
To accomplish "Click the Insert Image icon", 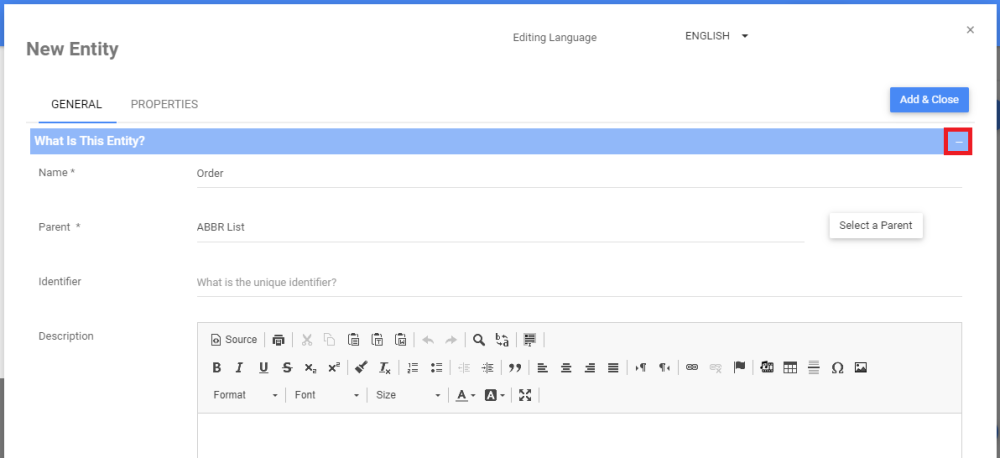I will point(861,368).
